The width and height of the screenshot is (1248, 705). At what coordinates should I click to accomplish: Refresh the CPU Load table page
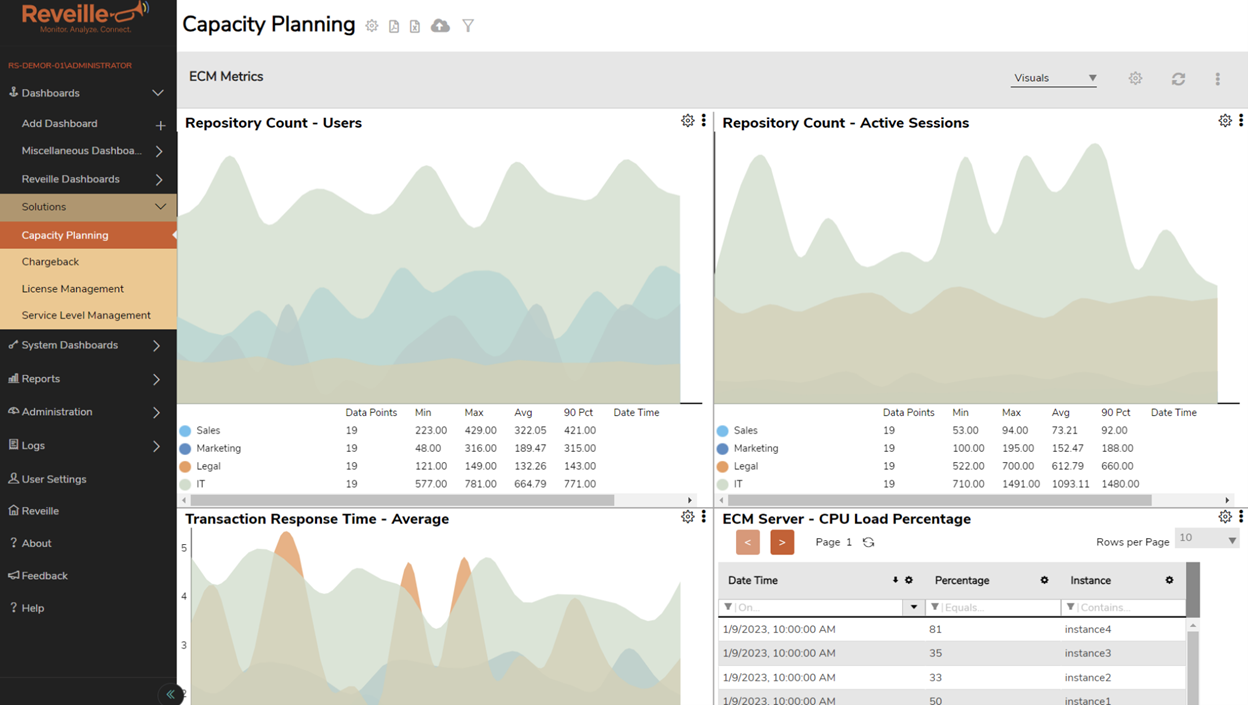pyautogui.click(x=868, y=542)
